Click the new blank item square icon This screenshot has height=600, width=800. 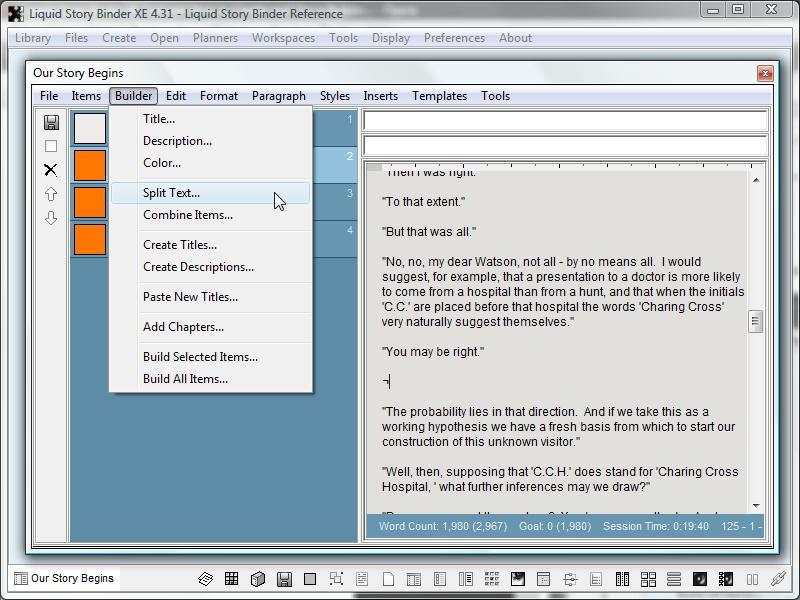[x=51, y=146]
